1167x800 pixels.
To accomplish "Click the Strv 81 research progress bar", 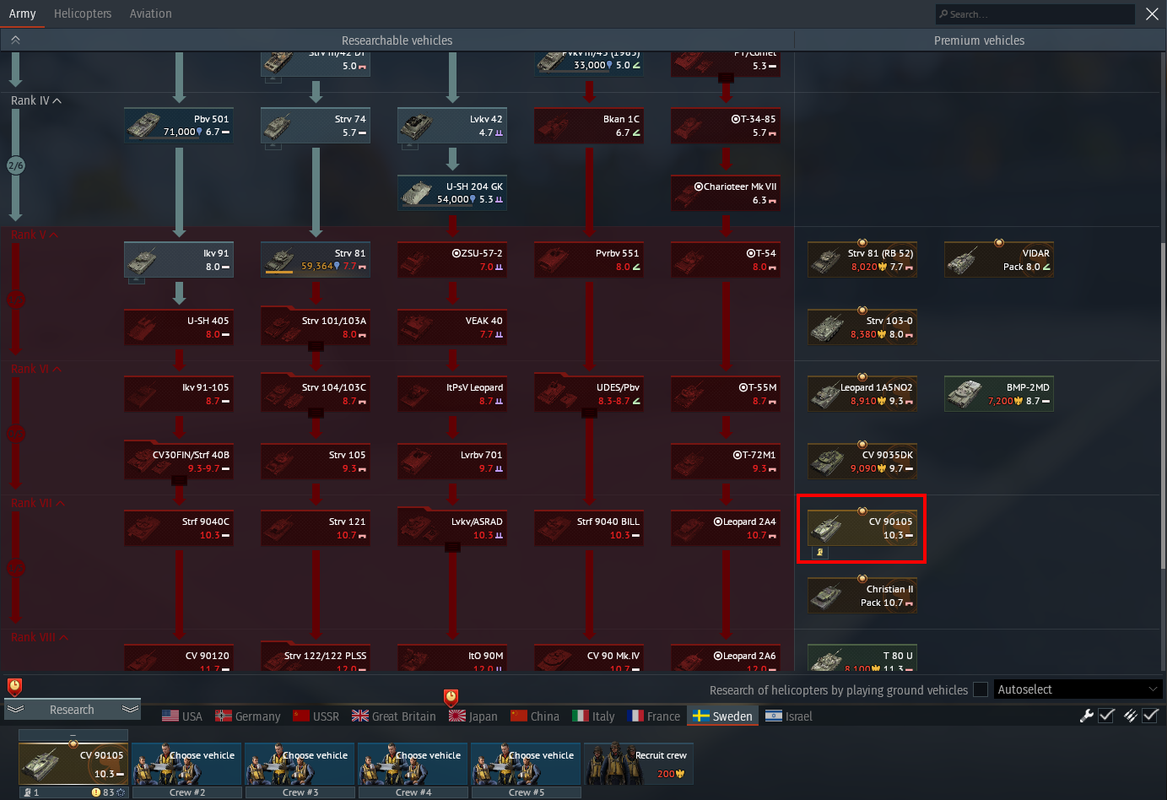I will tap(279, 272).
